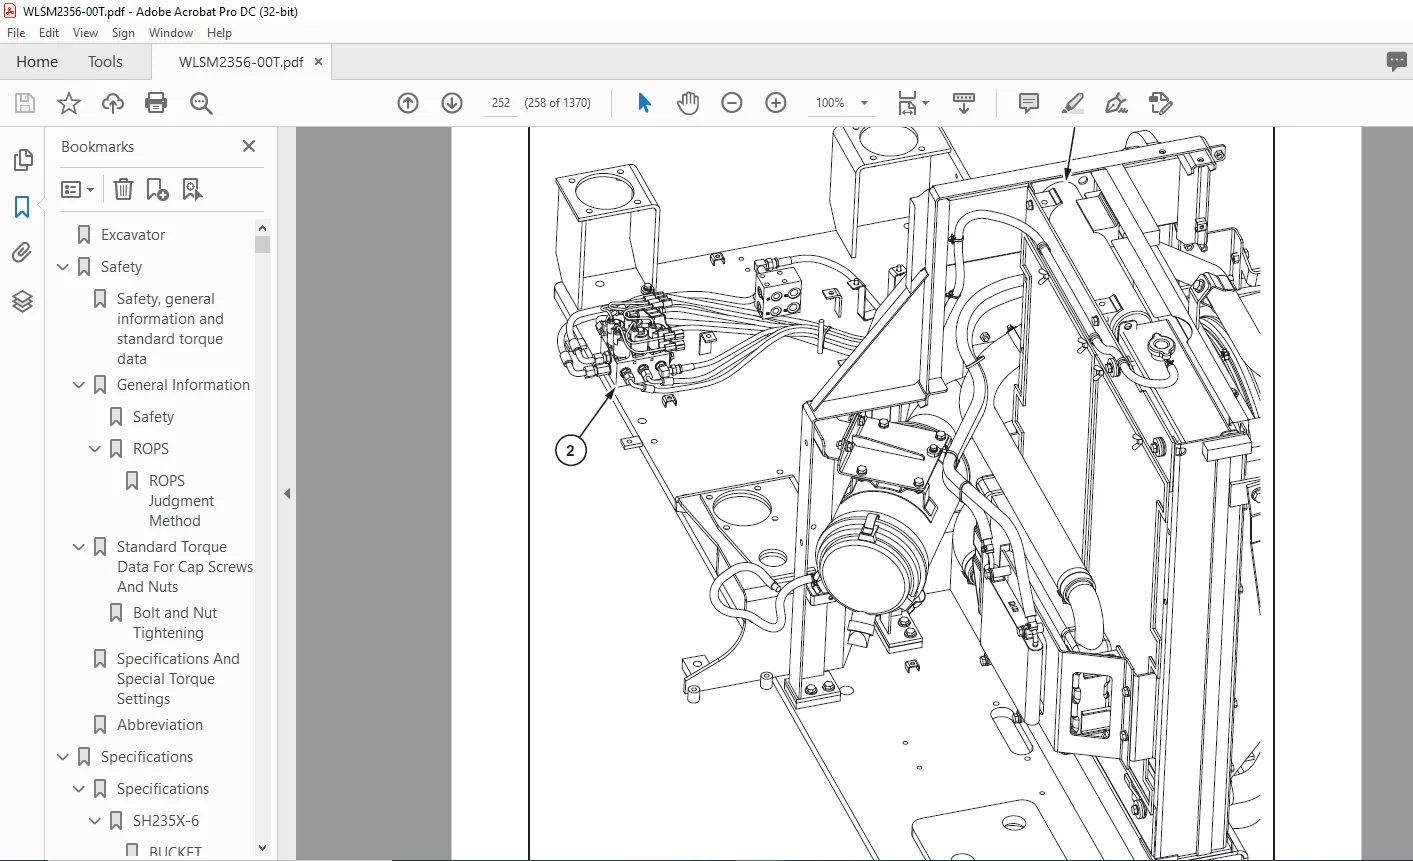The width and height of the screenshot is (1413, 861).
Task: Open the Bolt and Nut Tightening bookmark
Action: tap(175, 623)
